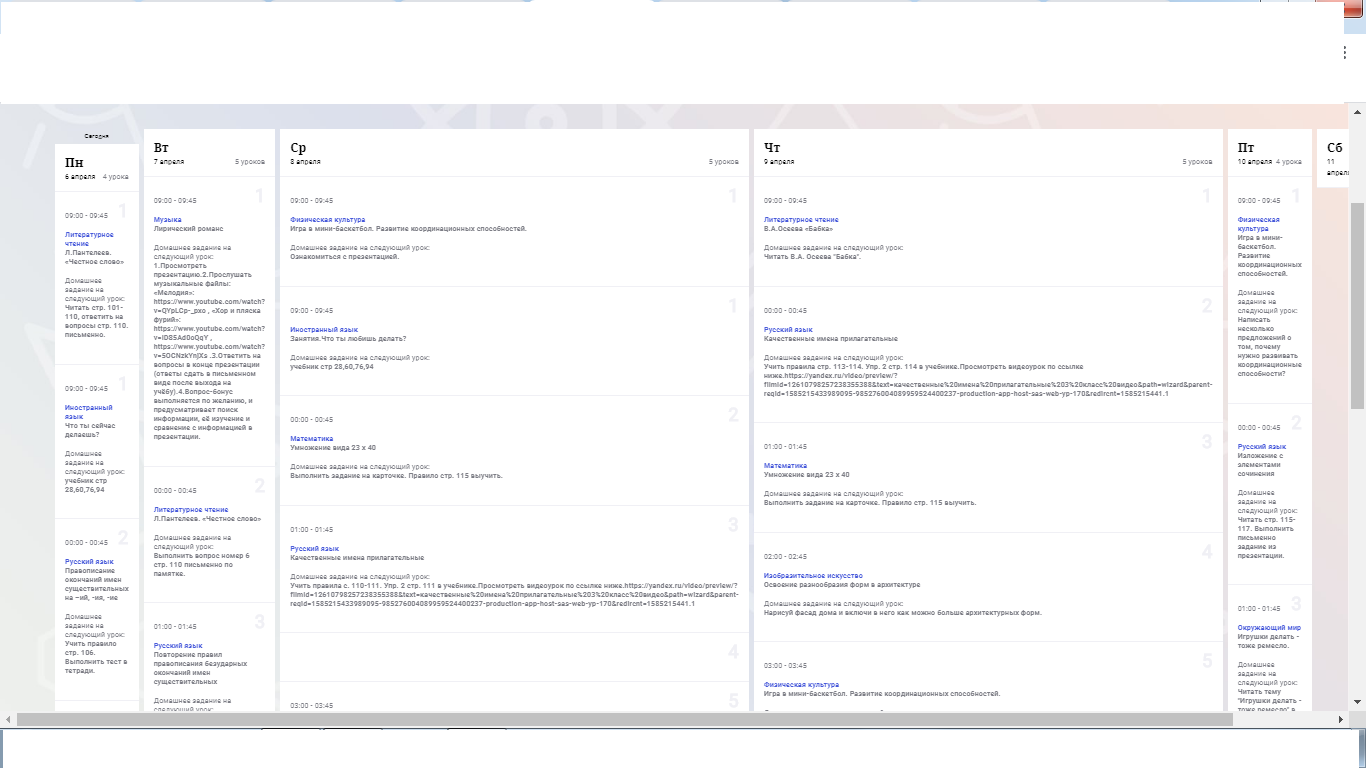Screen dimensions: 1366x768
Task: Open Tuesday's Русский язык lesson
Action: (178, 646)
